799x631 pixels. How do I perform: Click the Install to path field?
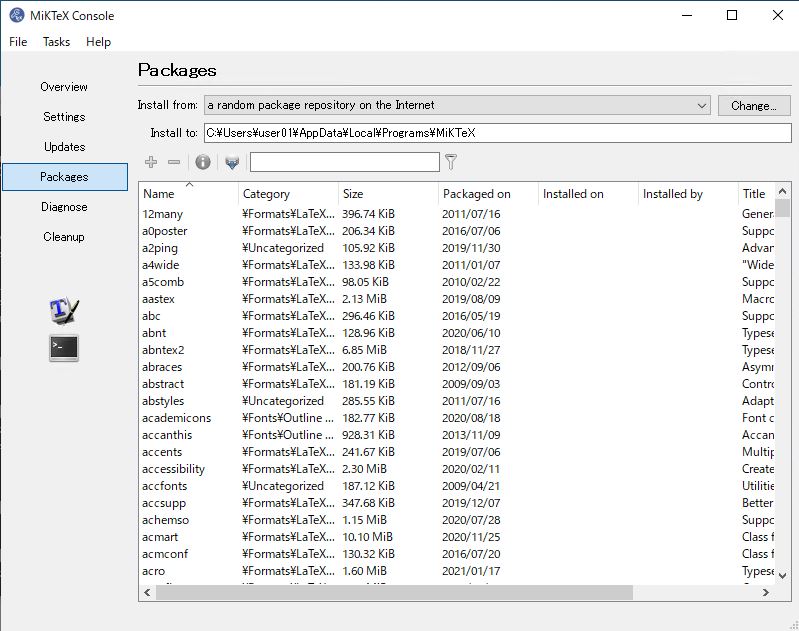(497, 133)
